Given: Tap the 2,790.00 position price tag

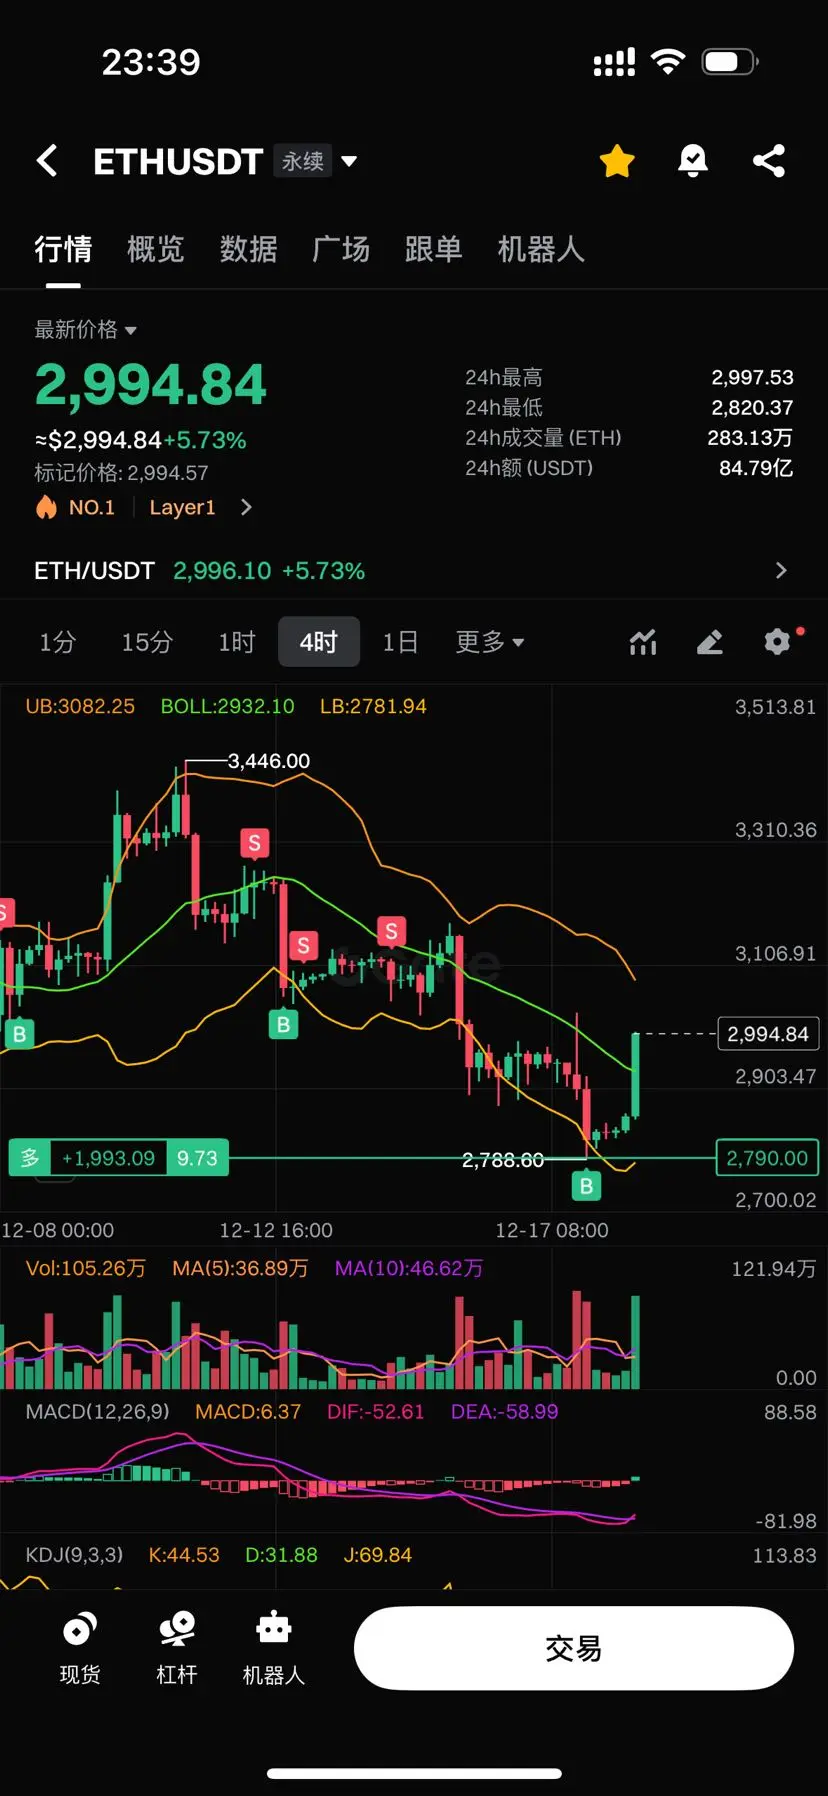Looking at the screenshot, I should coord(767,1158).
